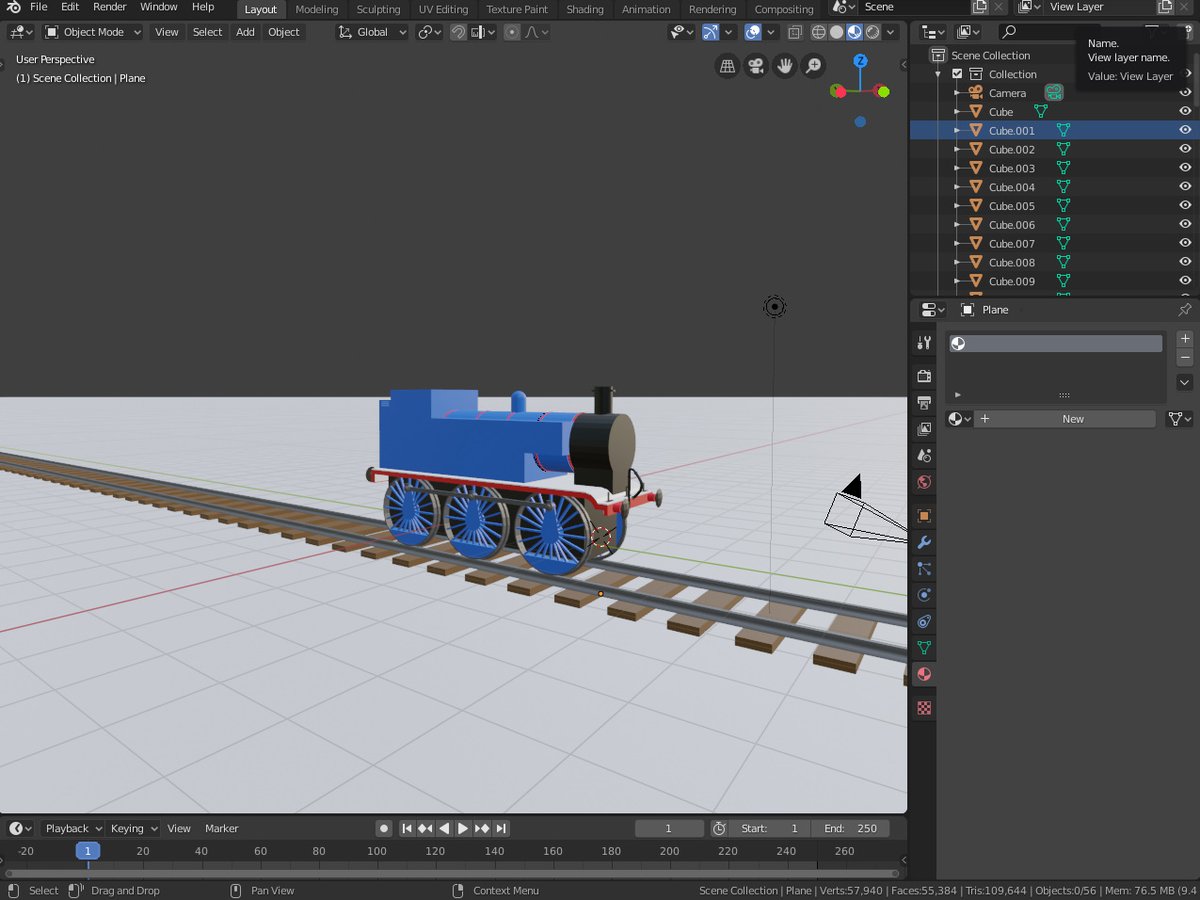Click the Marker menu in timeline
The width and height of the screenshot is (1200, 900).
click(x=222, y=828)
